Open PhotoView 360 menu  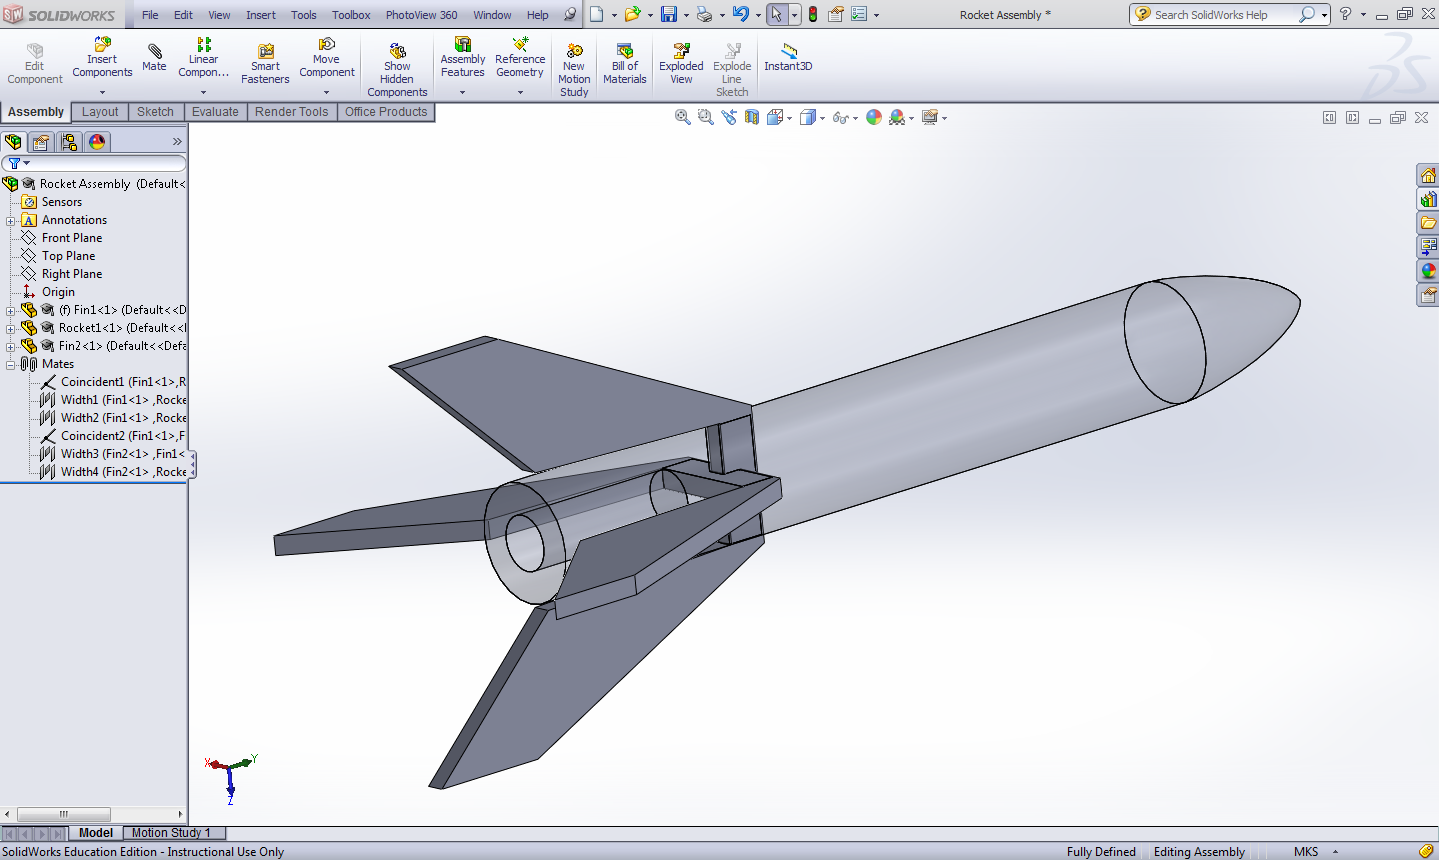coord(421,15)
